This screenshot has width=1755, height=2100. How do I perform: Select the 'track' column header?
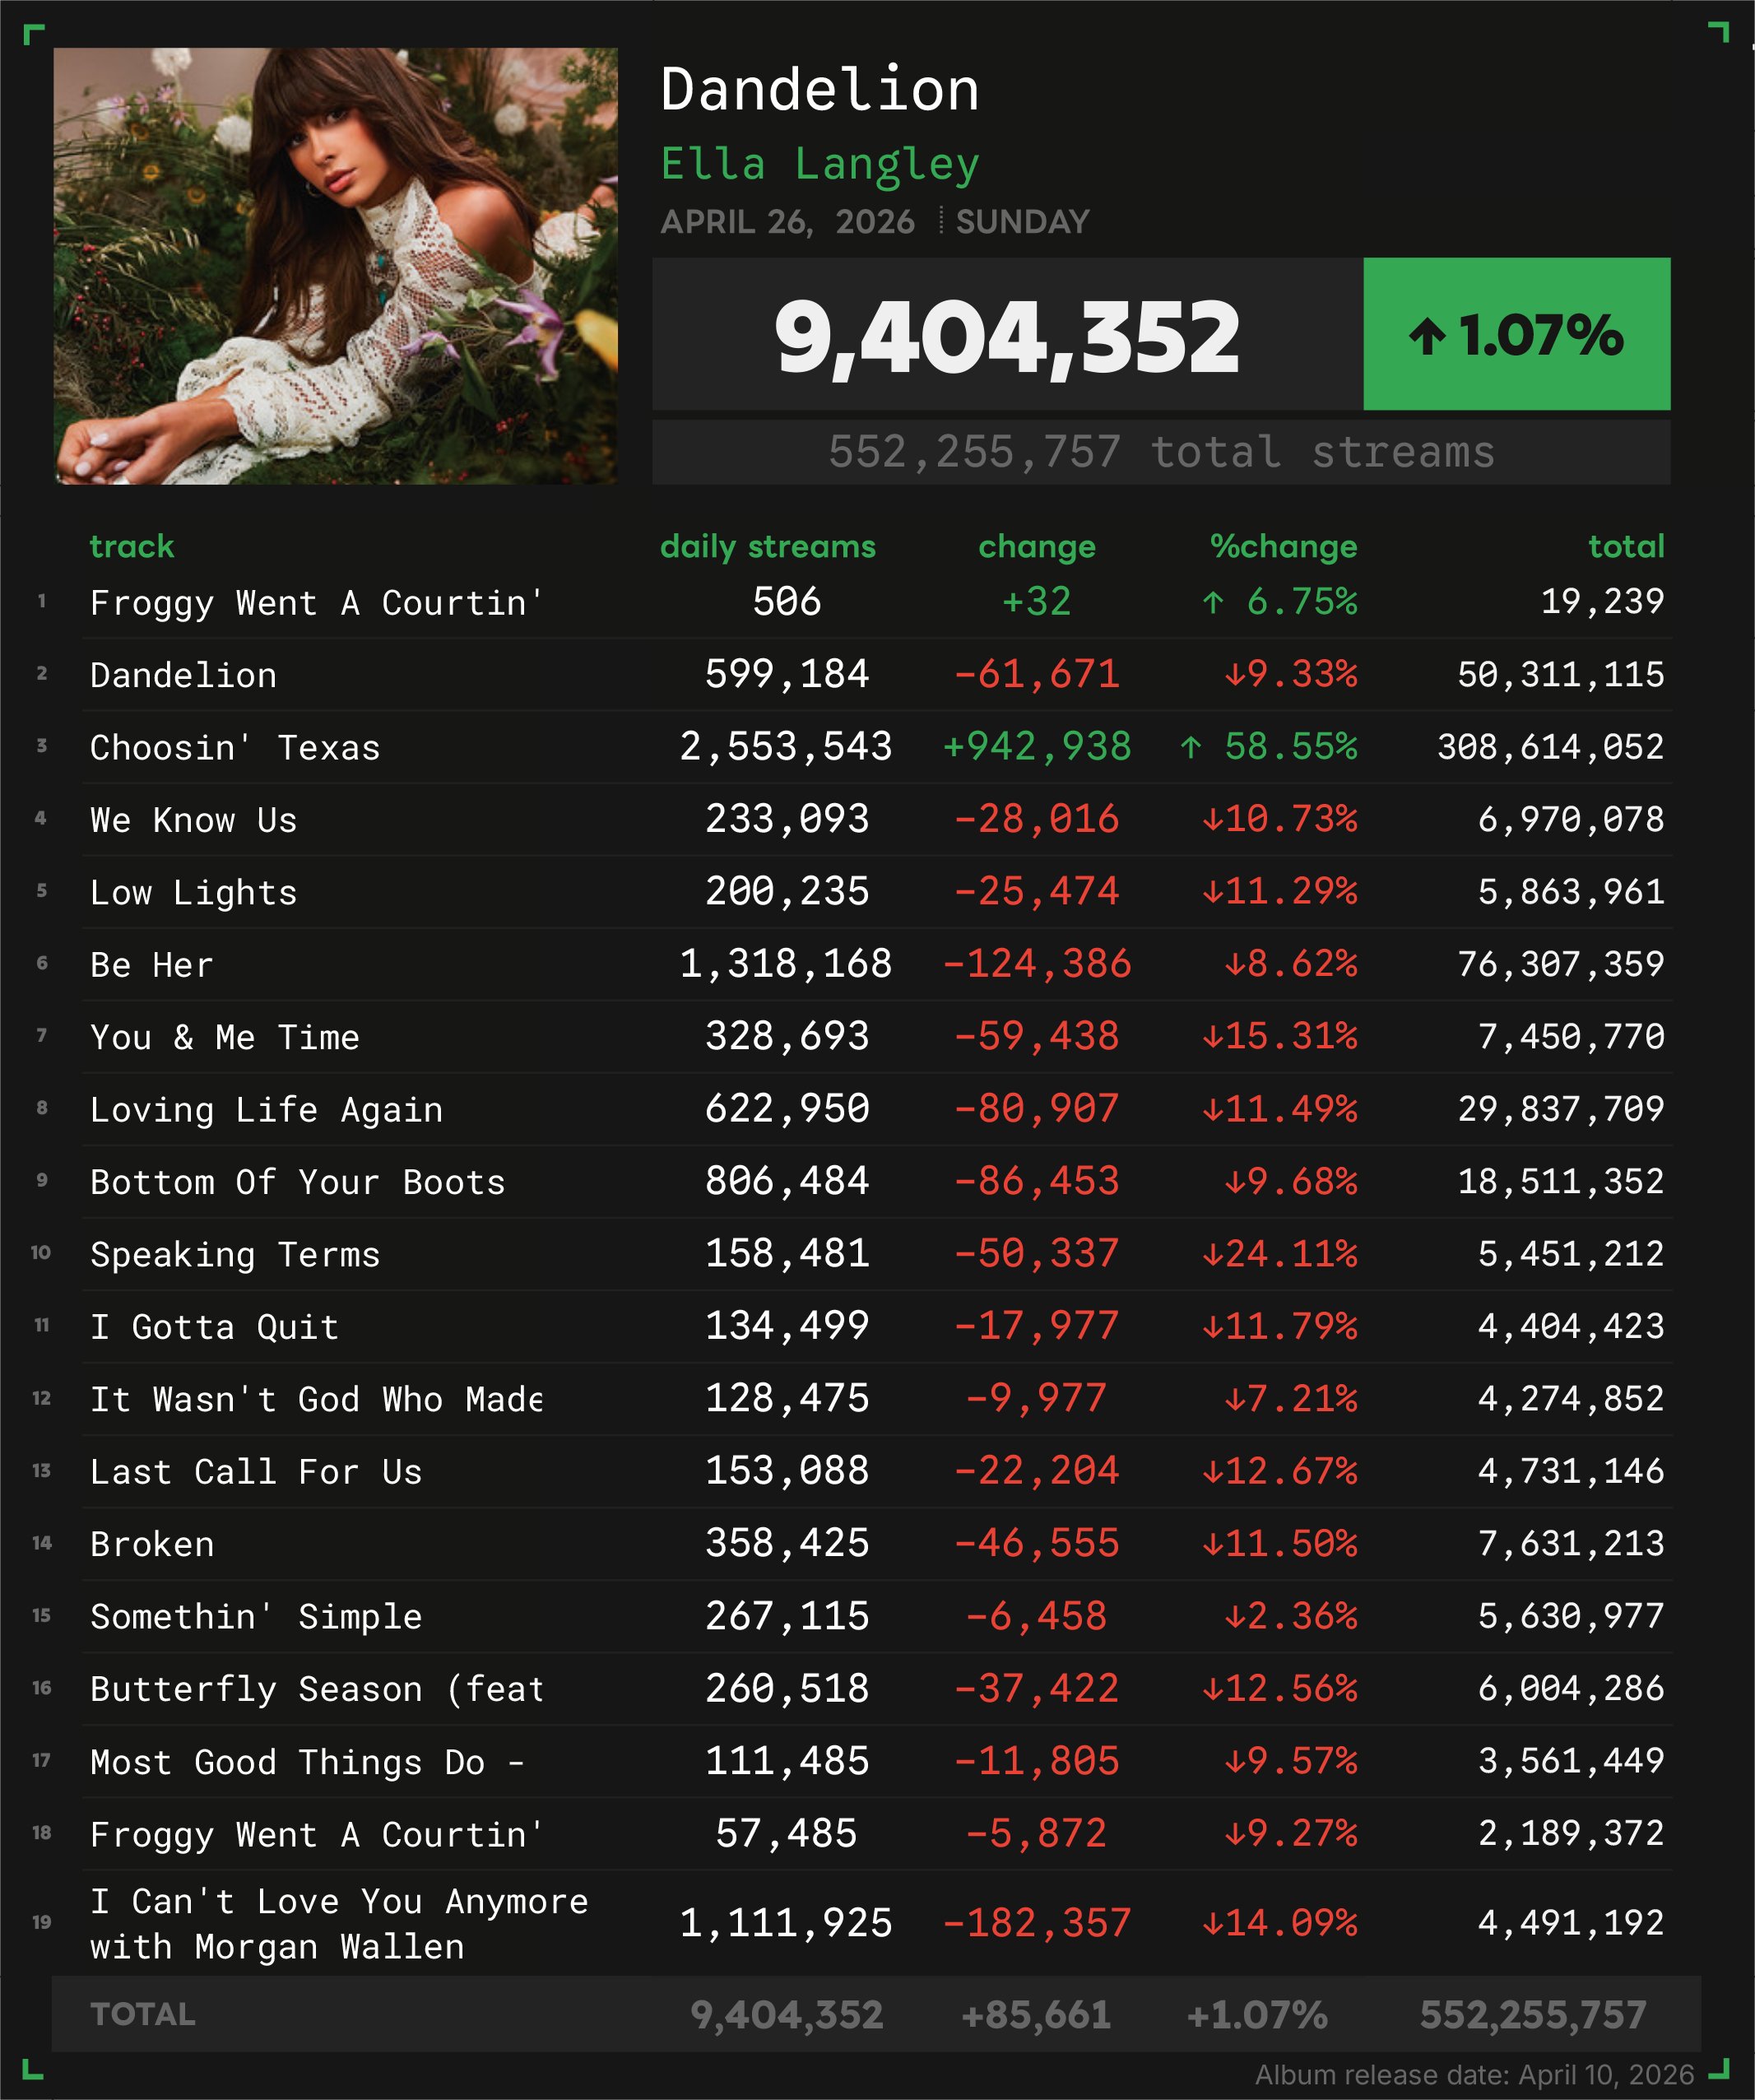132,546
